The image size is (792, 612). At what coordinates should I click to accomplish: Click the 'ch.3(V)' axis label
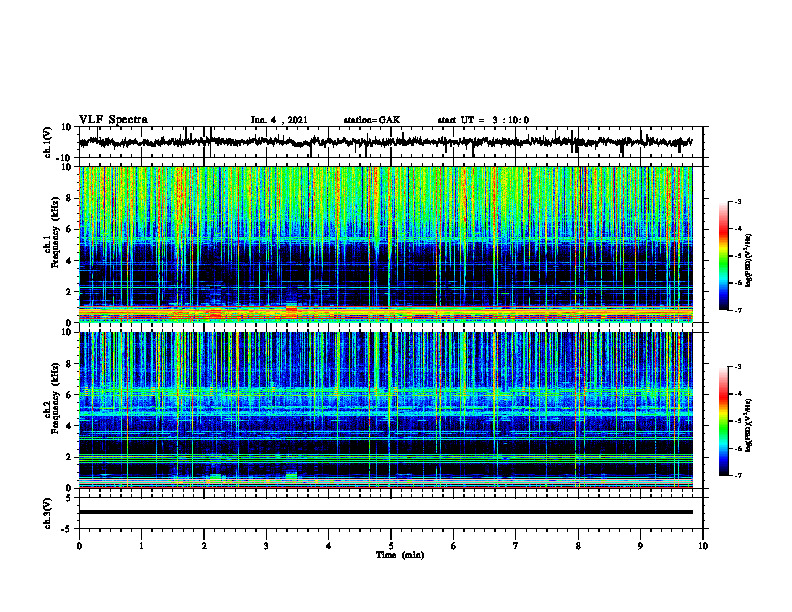tap(48, 514)
